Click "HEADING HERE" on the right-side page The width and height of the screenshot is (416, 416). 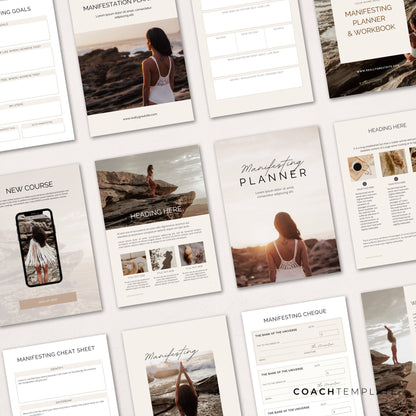(x=387, y=128)
